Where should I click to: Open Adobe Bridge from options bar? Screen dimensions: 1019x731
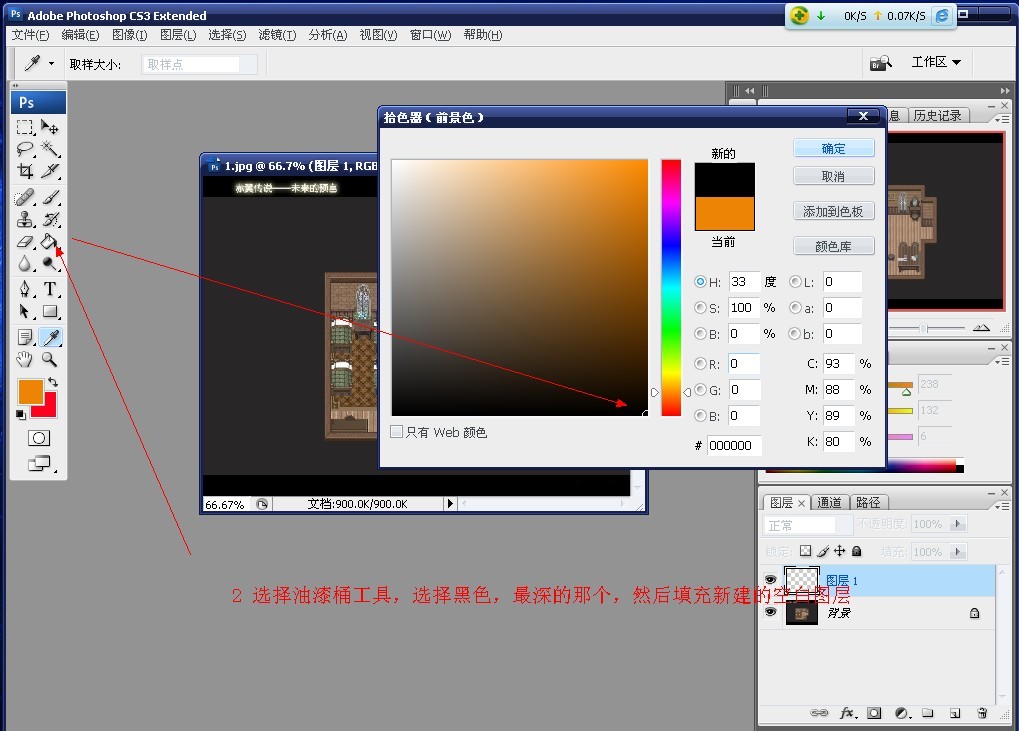(x=881, y=62)
